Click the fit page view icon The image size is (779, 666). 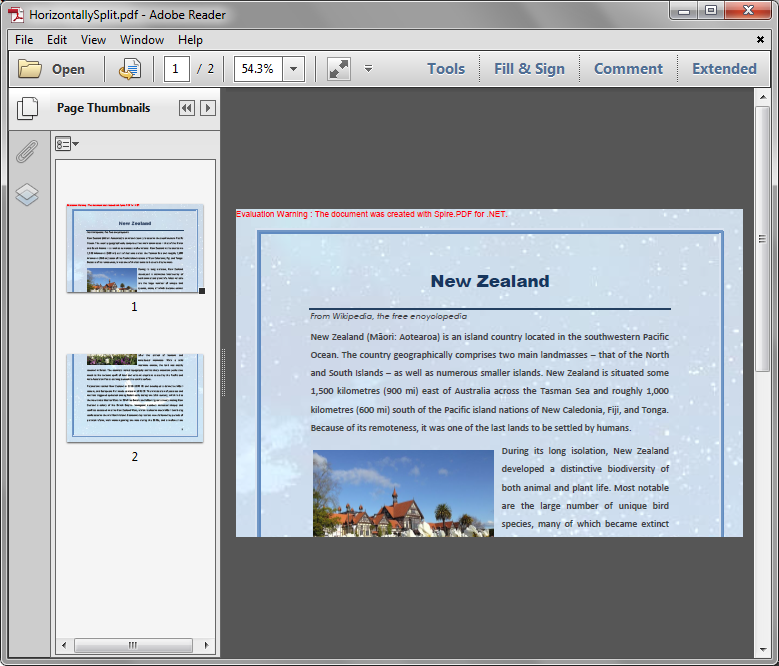(x=339, y=69)
